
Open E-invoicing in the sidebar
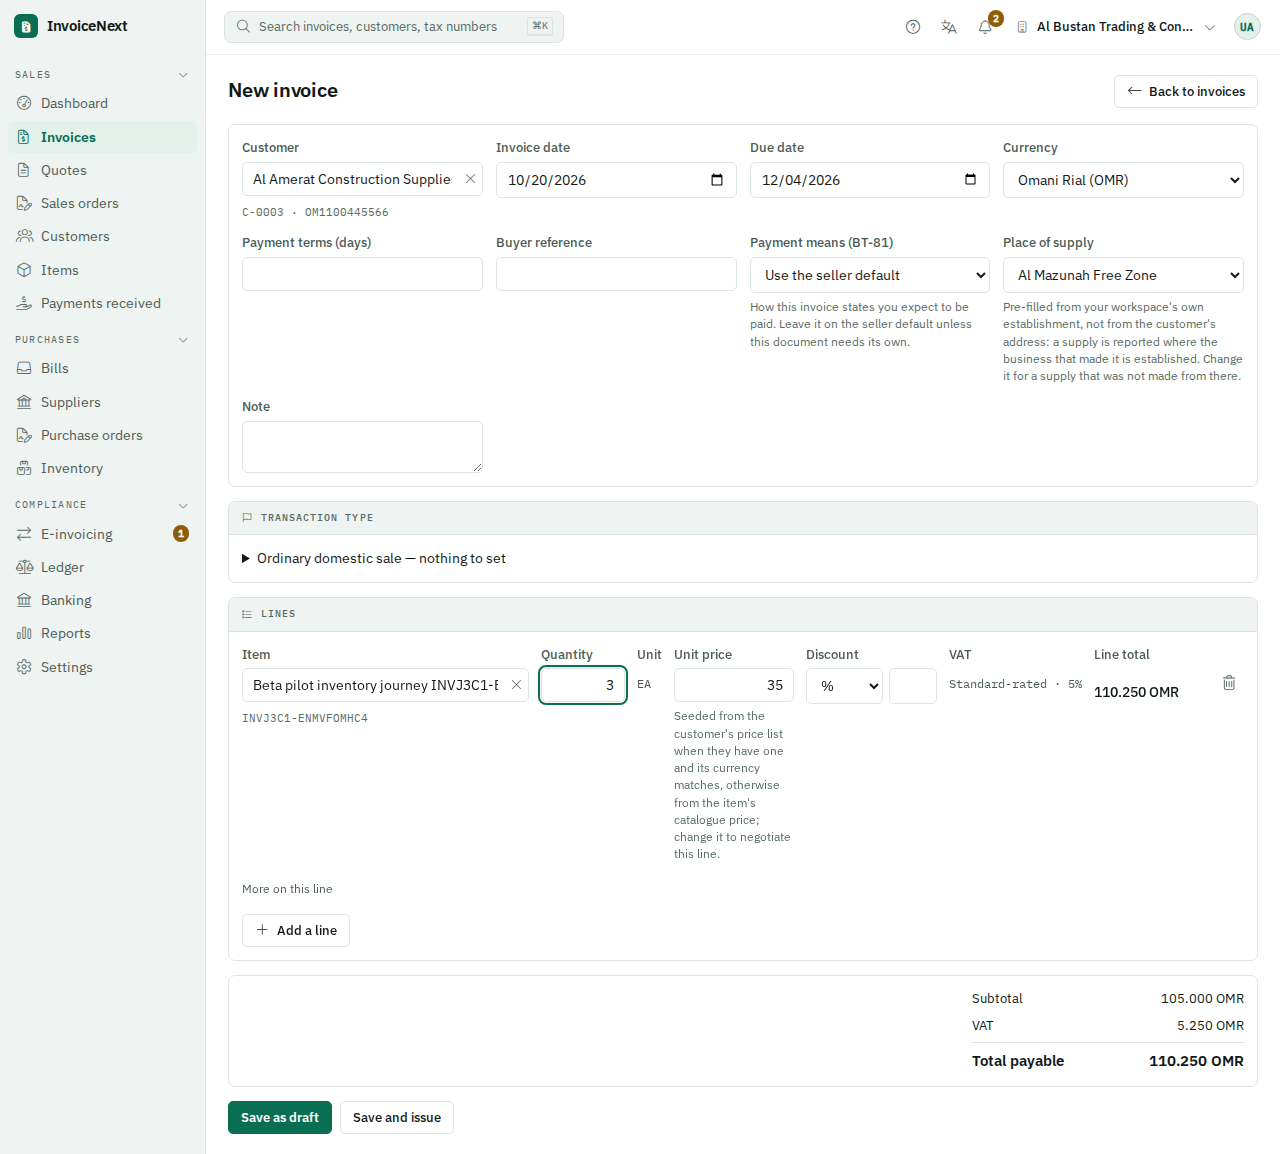click(103, 534)
